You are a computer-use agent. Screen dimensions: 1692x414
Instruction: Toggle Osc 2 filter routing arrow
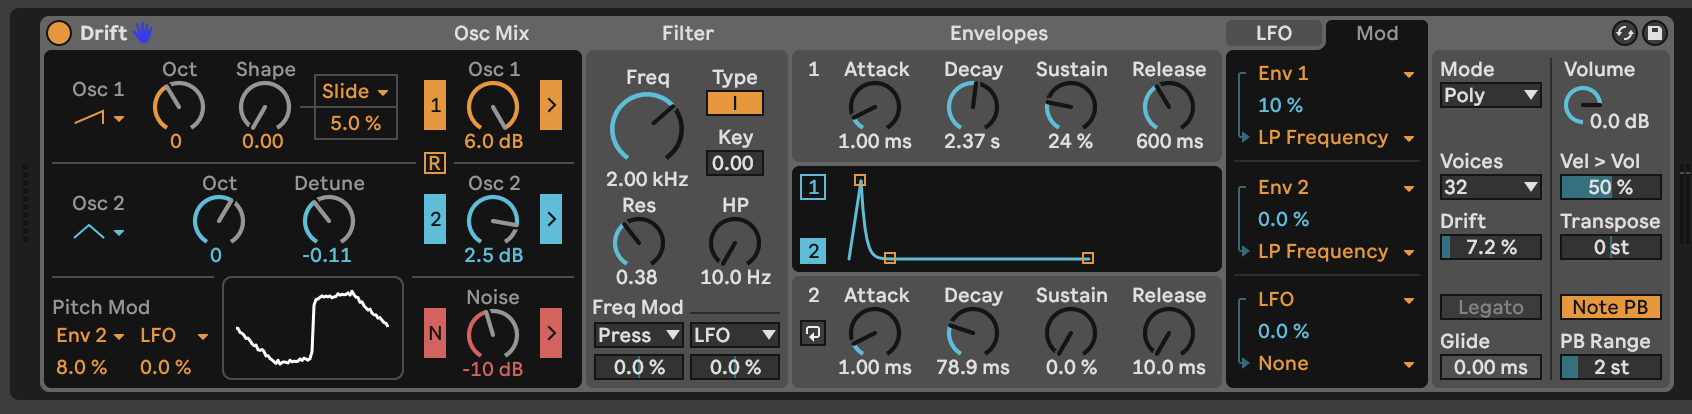[551, 219]
